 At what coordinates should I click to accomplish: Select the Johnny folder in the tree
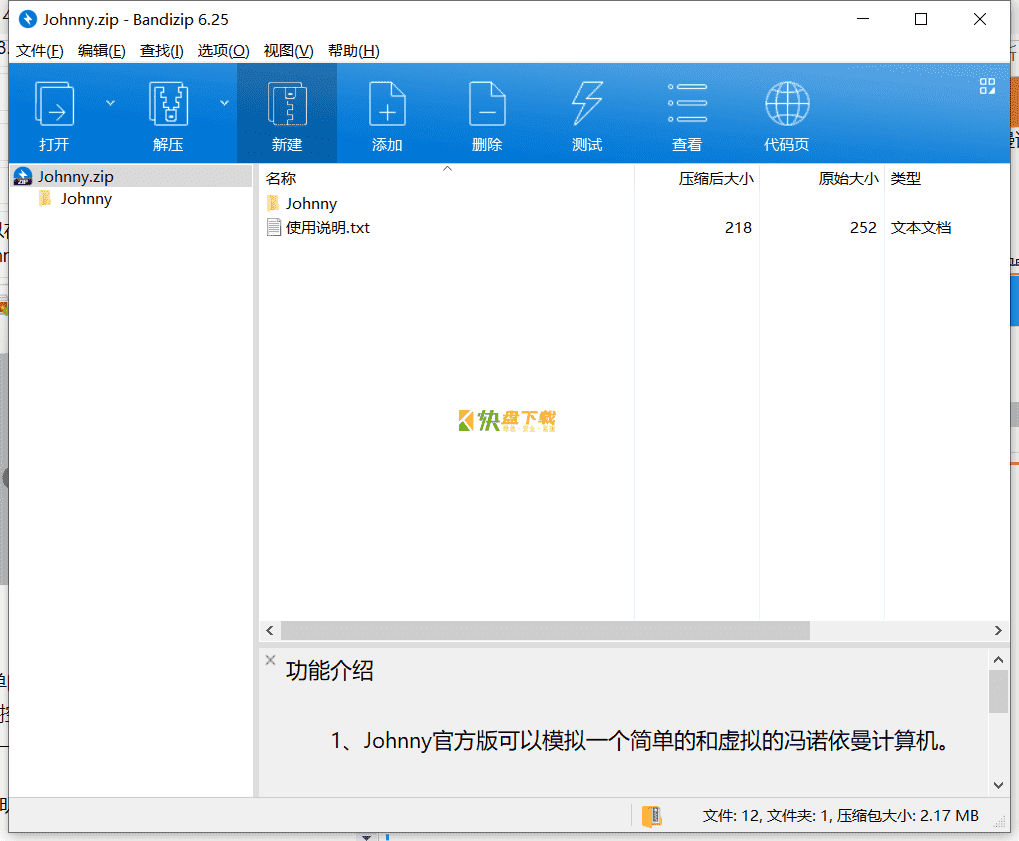[x=86, y=199]
